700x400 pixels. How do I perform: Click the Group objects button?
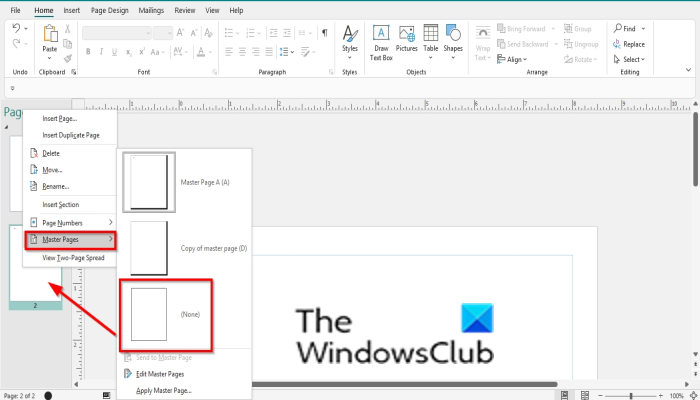tap(578, 29)
